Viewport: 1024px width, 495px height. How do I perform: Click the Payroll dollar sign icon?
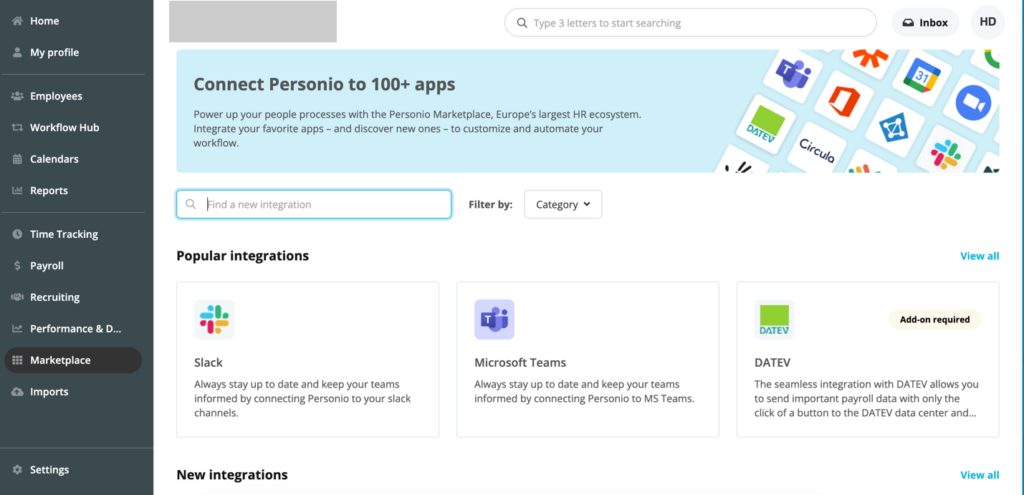click(x=18, y=266)
